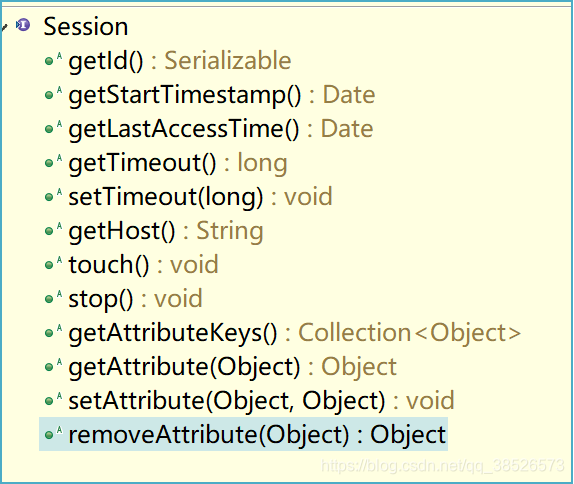574x484 pixels.
Task: Click the green icon next to getLastAccessTime()
Action: [x=53, y=128]
